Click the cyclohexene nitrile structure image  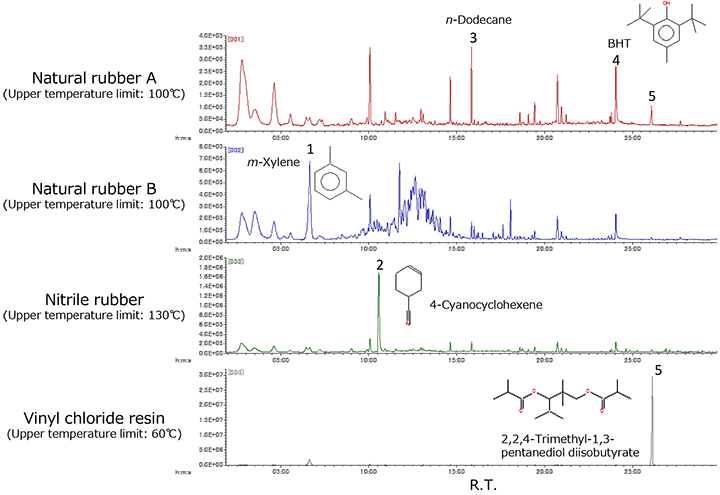pyautogui.click(x=408, y=294)
